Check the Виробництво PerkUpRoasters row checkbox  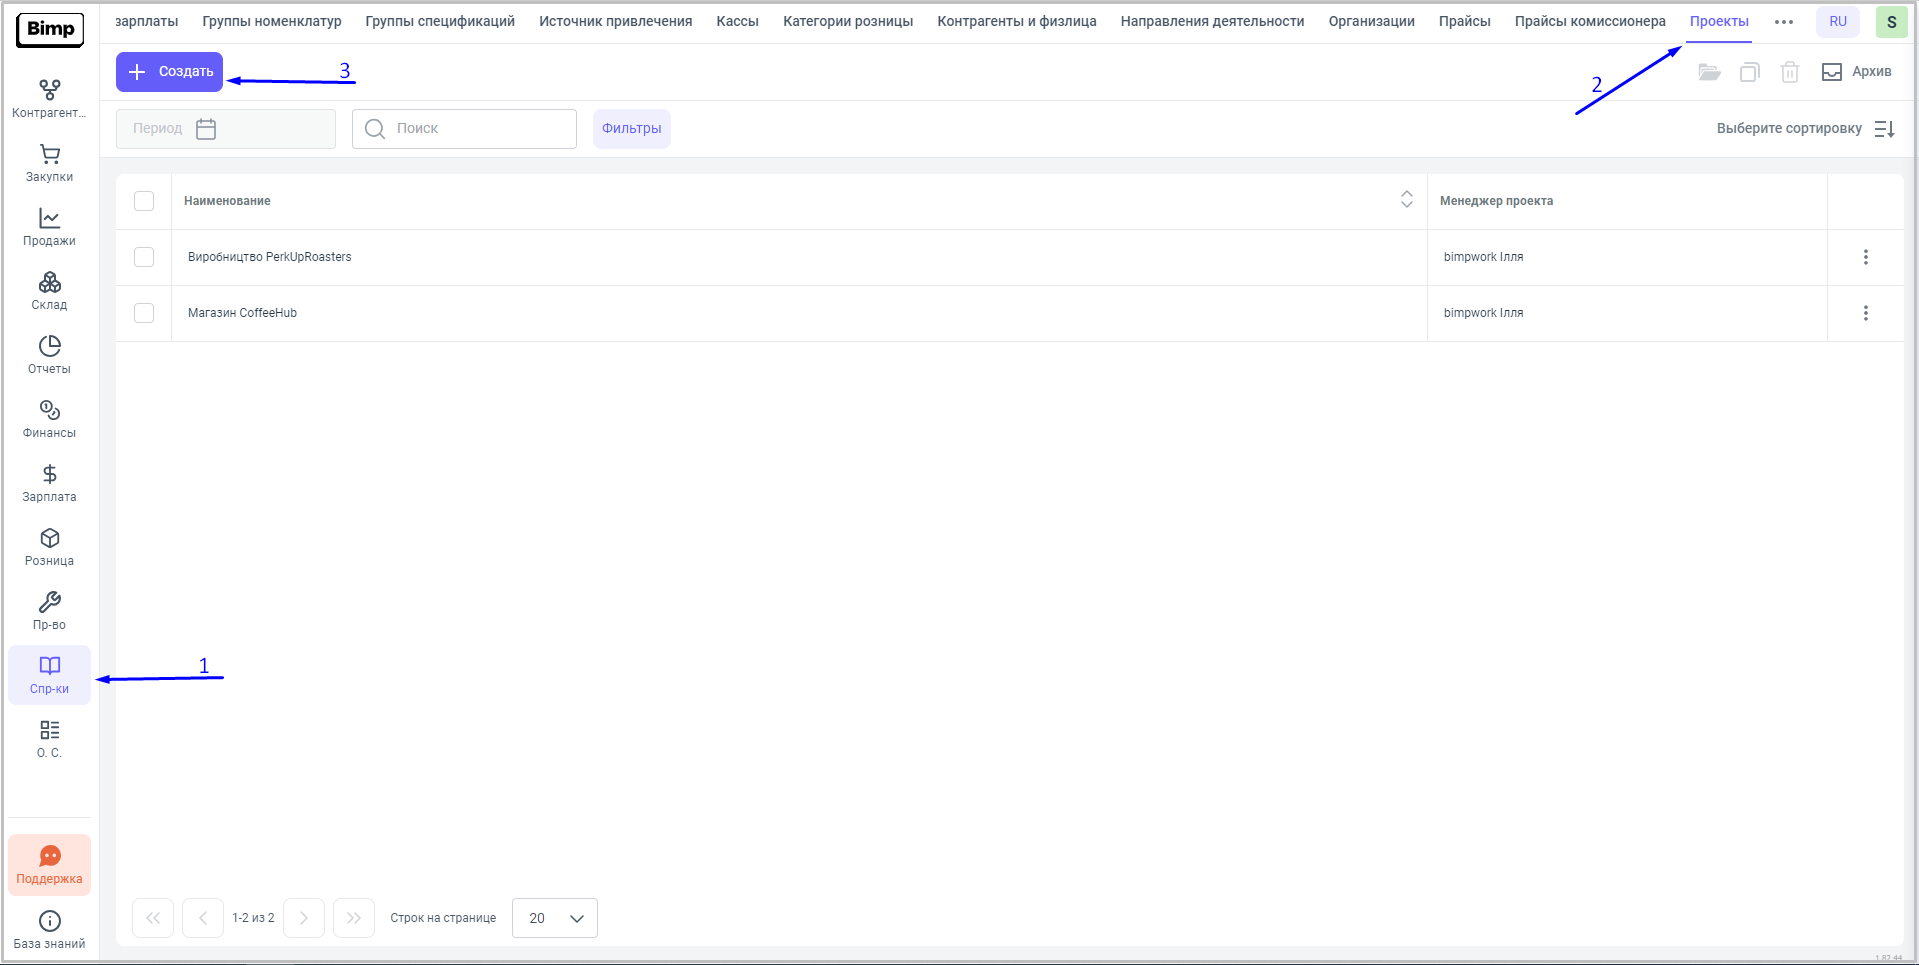pos(144,257)
